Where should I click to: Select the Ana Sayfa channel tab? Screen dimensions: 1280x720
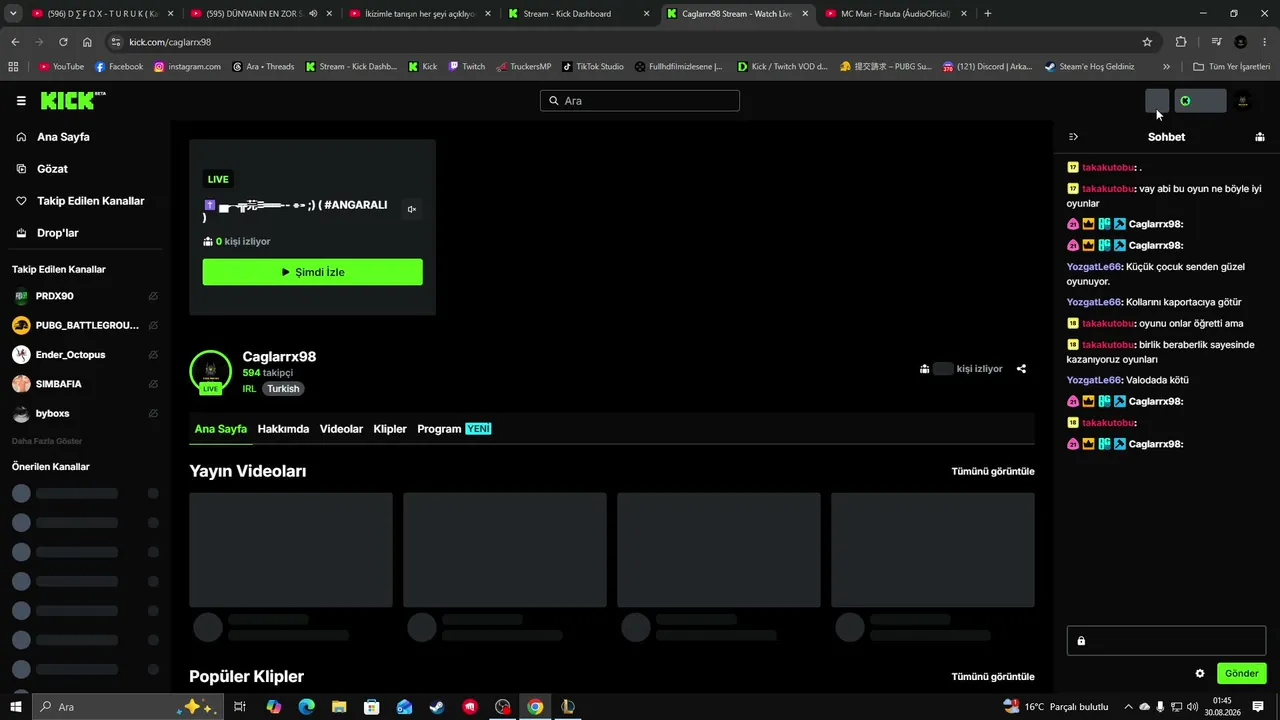coord(221,429)
